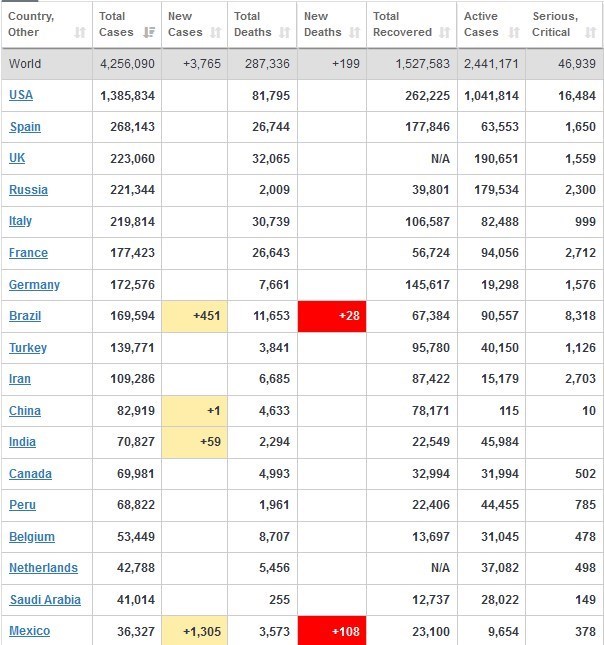Go to the Netherlands country page

click(x=43, y=568)
